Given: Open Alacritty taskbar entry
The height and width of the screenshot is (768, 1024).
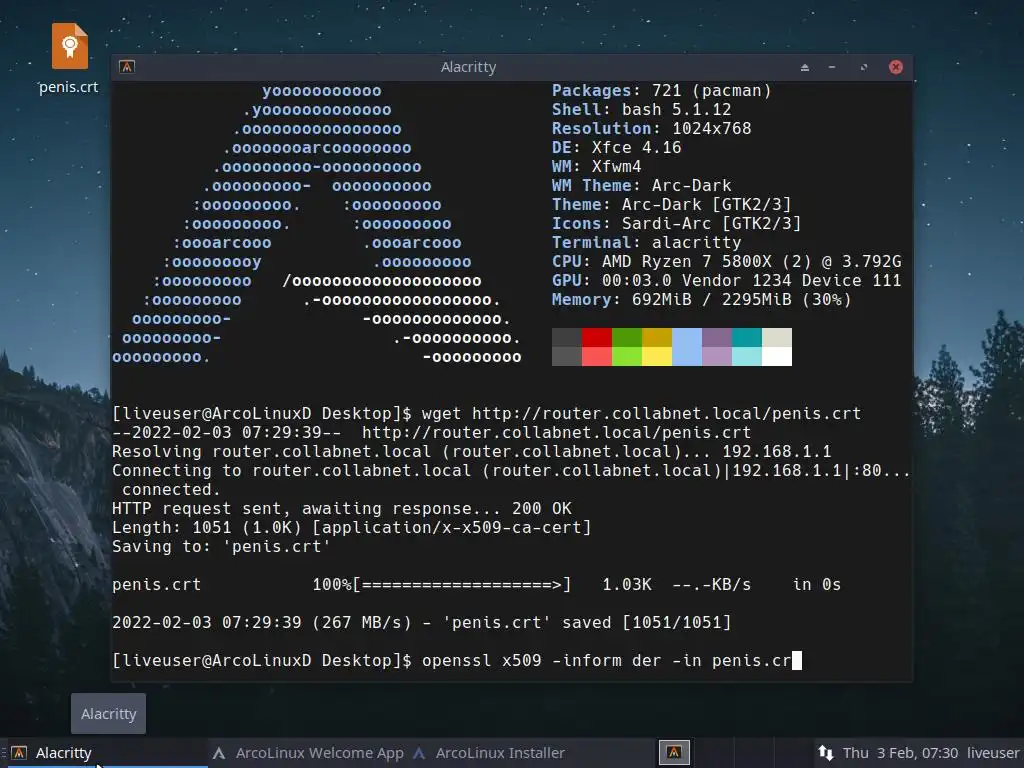Looking at the screenshot, I should coord(104,753).
